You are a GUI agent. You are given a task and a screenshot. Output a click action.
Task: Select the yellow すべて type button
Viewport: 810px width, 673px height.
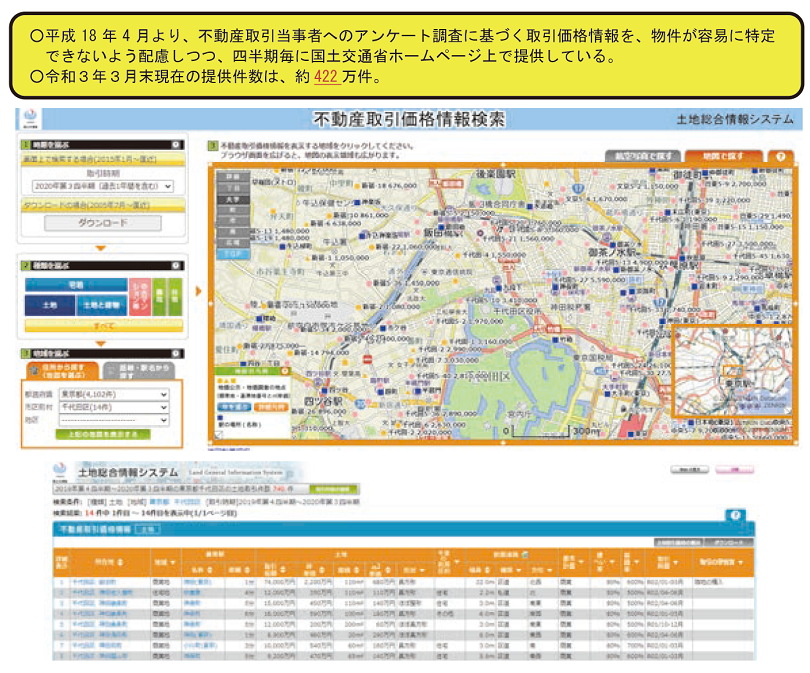click(104, 325)
